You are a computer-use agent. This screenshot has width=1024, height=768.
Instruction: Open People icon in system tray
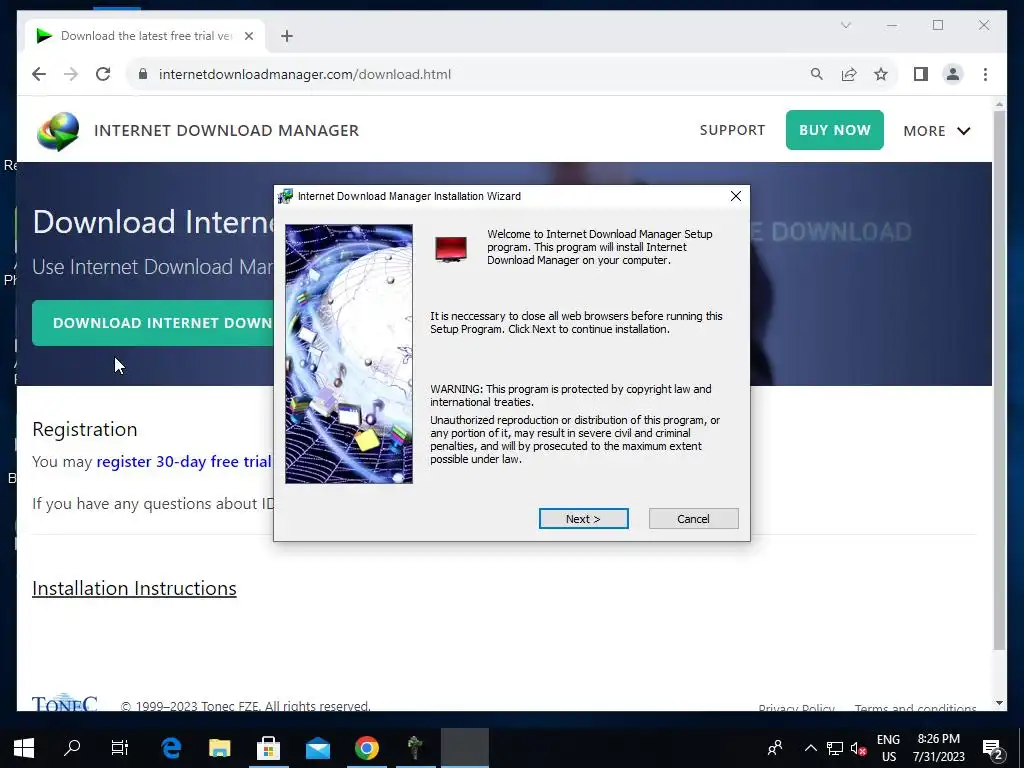pos(775,748)
